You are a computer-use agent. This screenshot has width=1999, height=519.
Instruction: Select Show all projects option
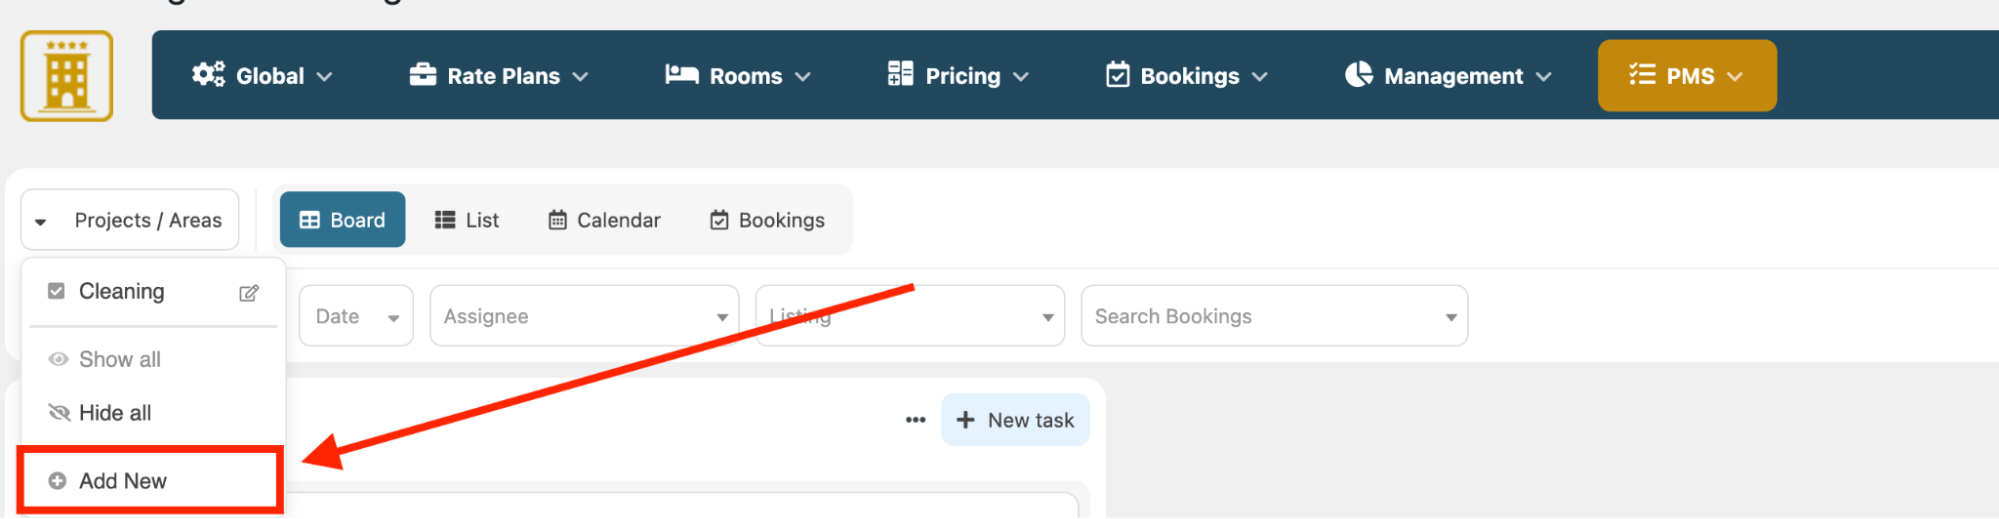[119, 359]
